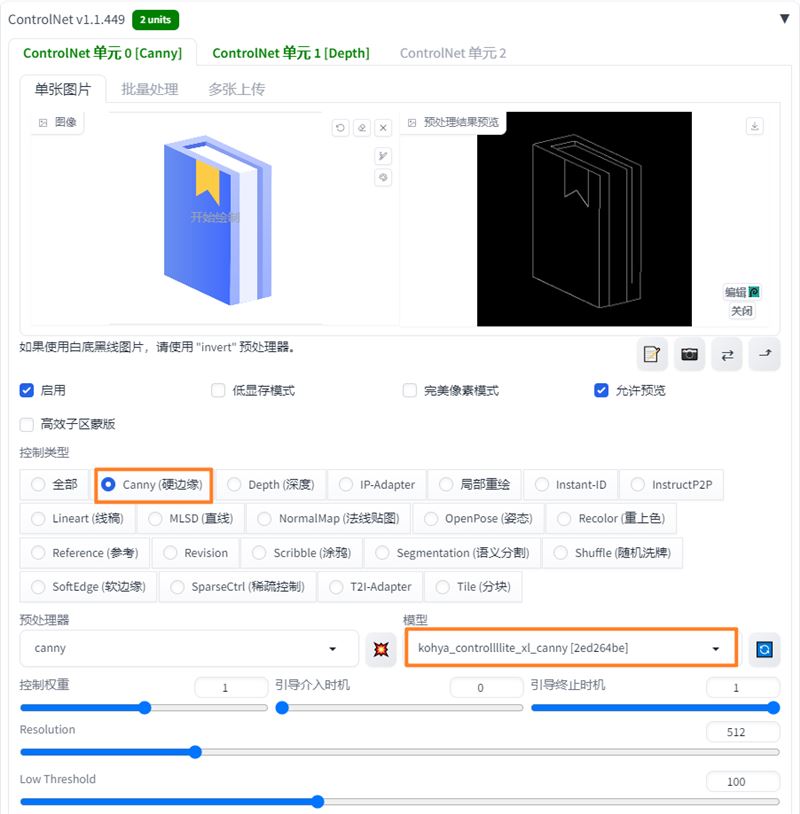Select the 局部重绘 control type
This screenshot has height=814, width=800.
pyautogui.click(x=474, y=485)
